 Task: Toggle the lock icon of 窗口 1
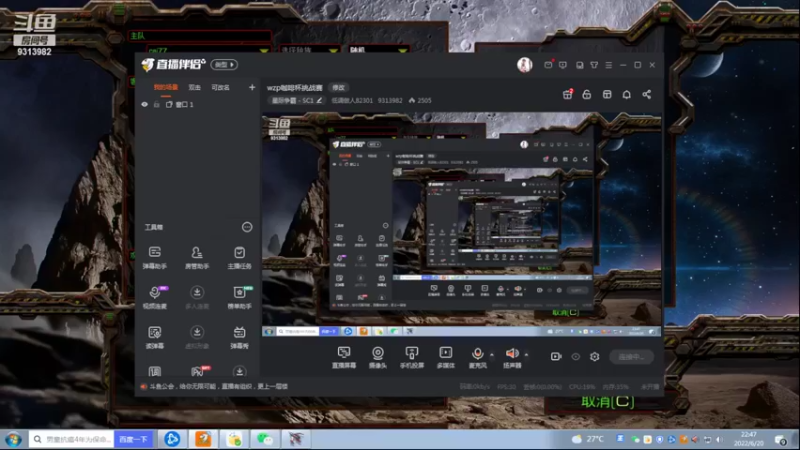pos(157,104)
